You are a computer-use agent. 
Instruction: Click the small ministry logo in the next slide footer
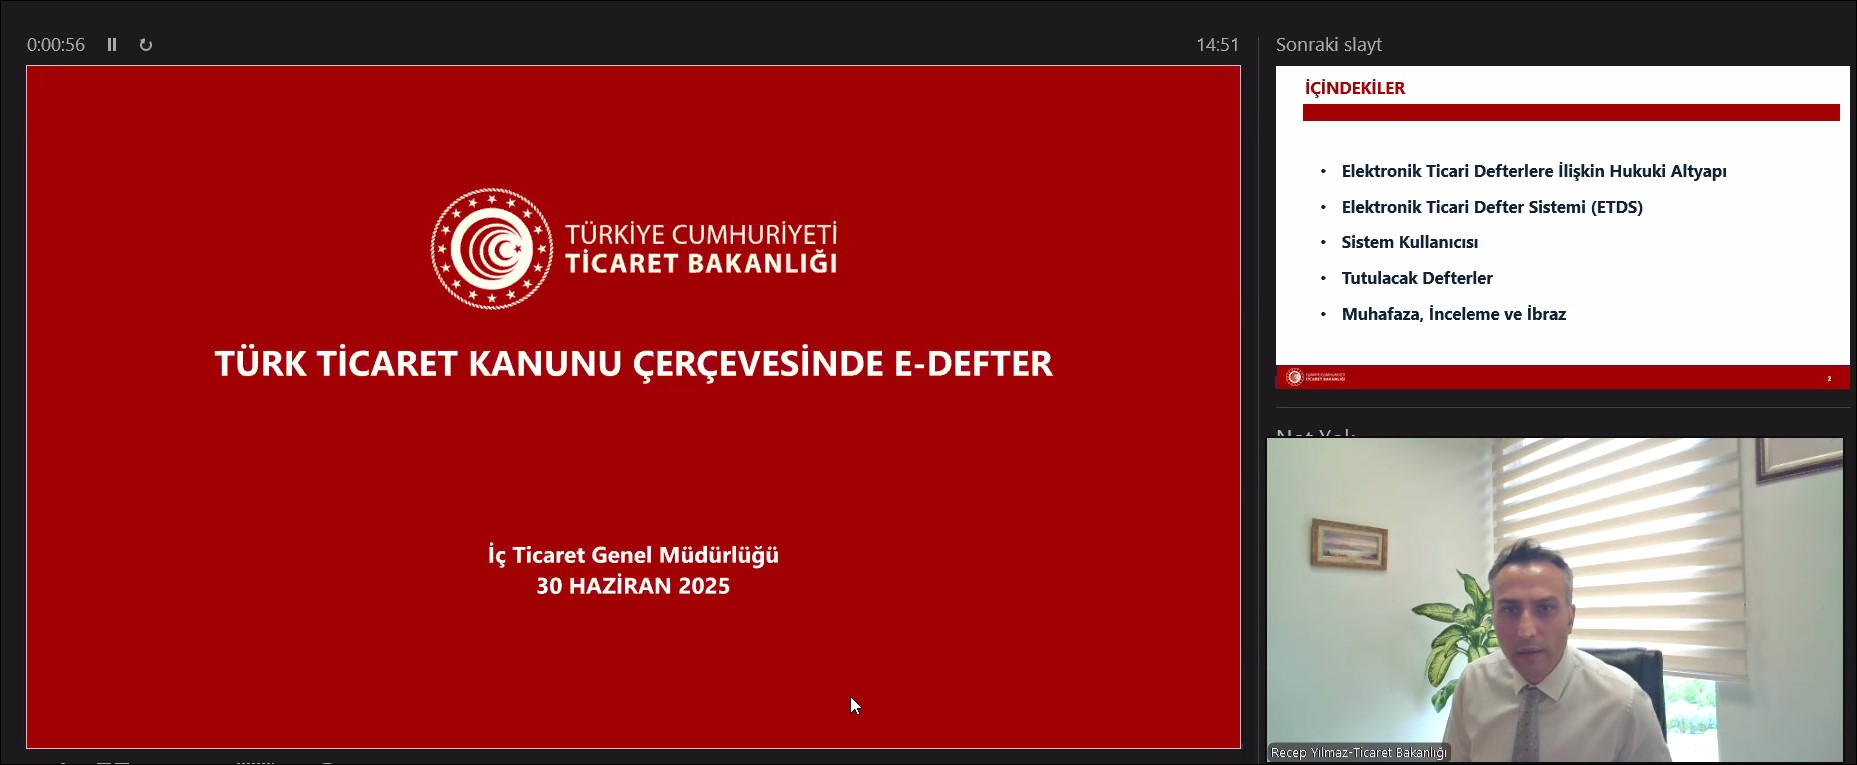tap(1315, 377)
